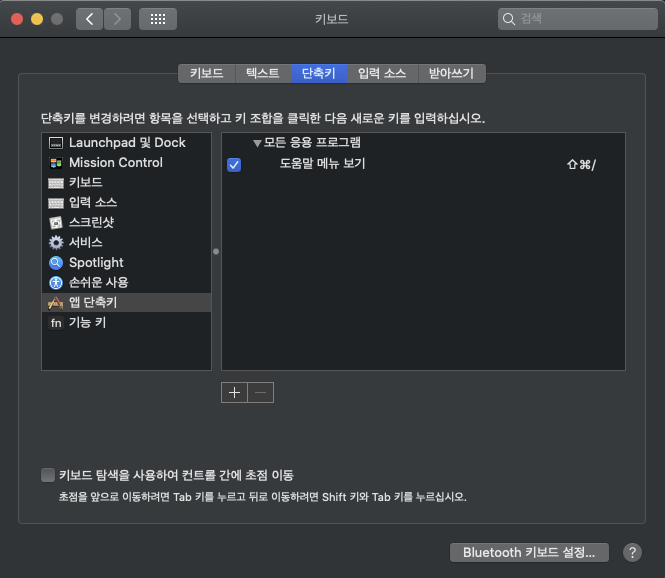
Task: Switch to the 텍스트 tab
Action: point(263,73)
